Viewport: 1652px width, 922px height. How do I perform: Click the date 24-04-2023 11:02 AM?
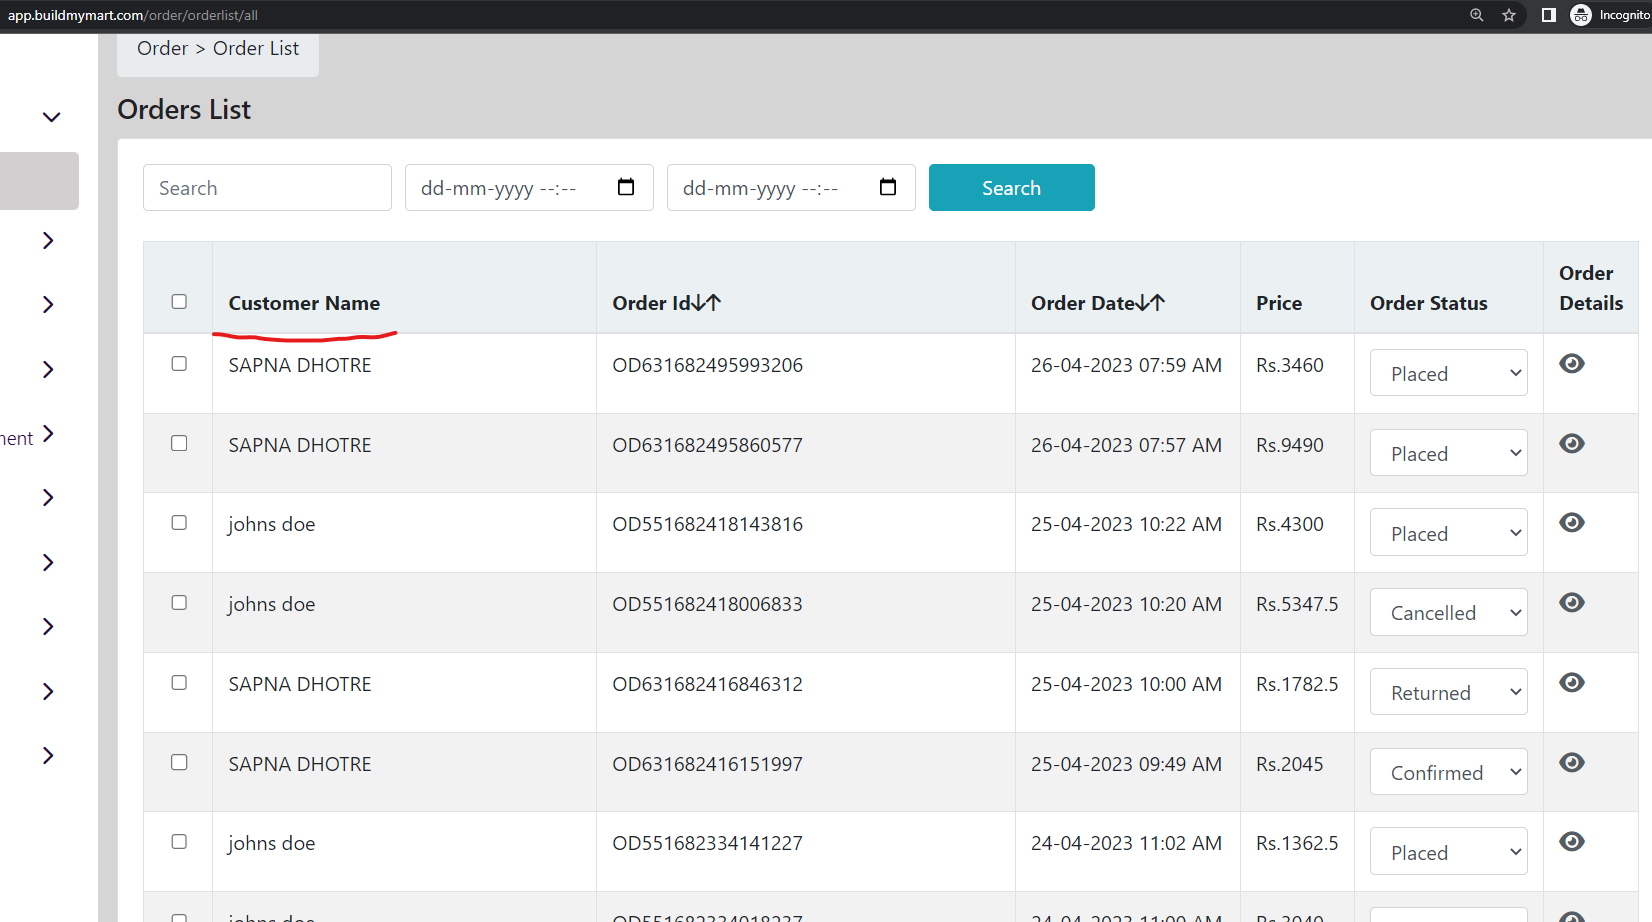click(x=1126, y=843)
